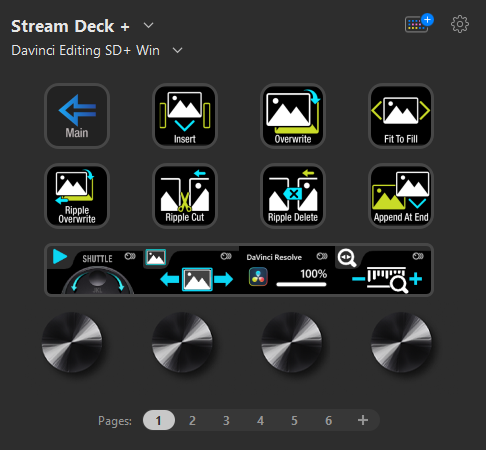Click the 100% volume value
Viewport: 486px width, 450px height.
tap(313, 274)
